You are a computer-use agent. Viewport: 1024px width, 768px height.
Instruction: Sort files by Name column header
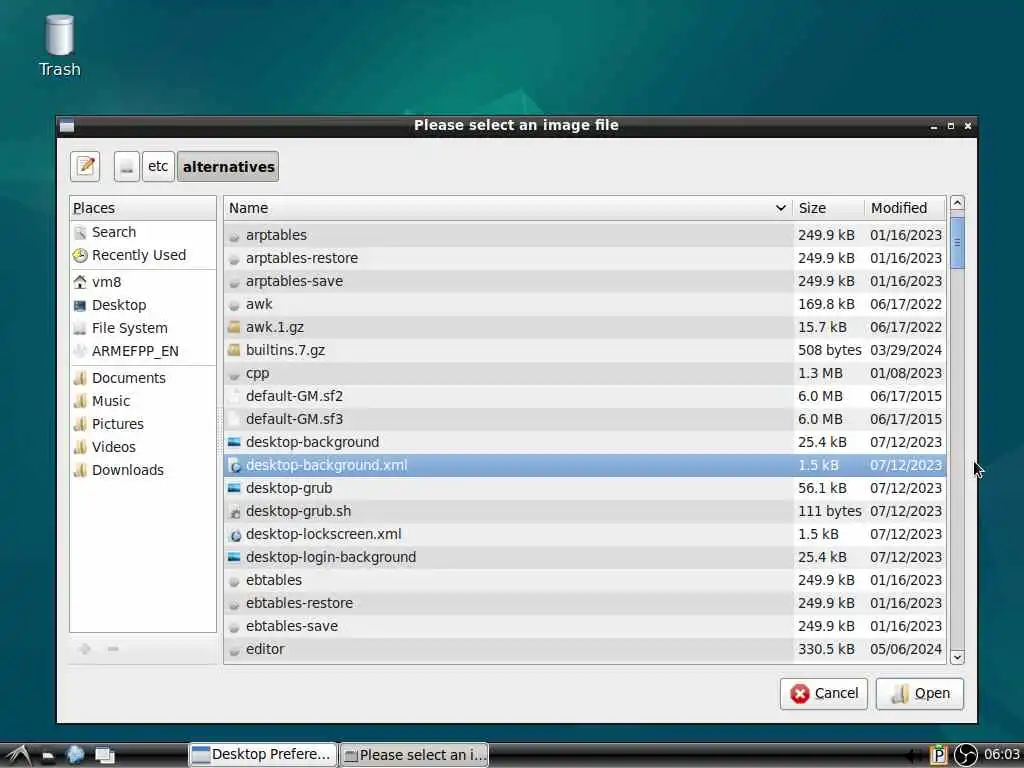[x=508, y=208]
